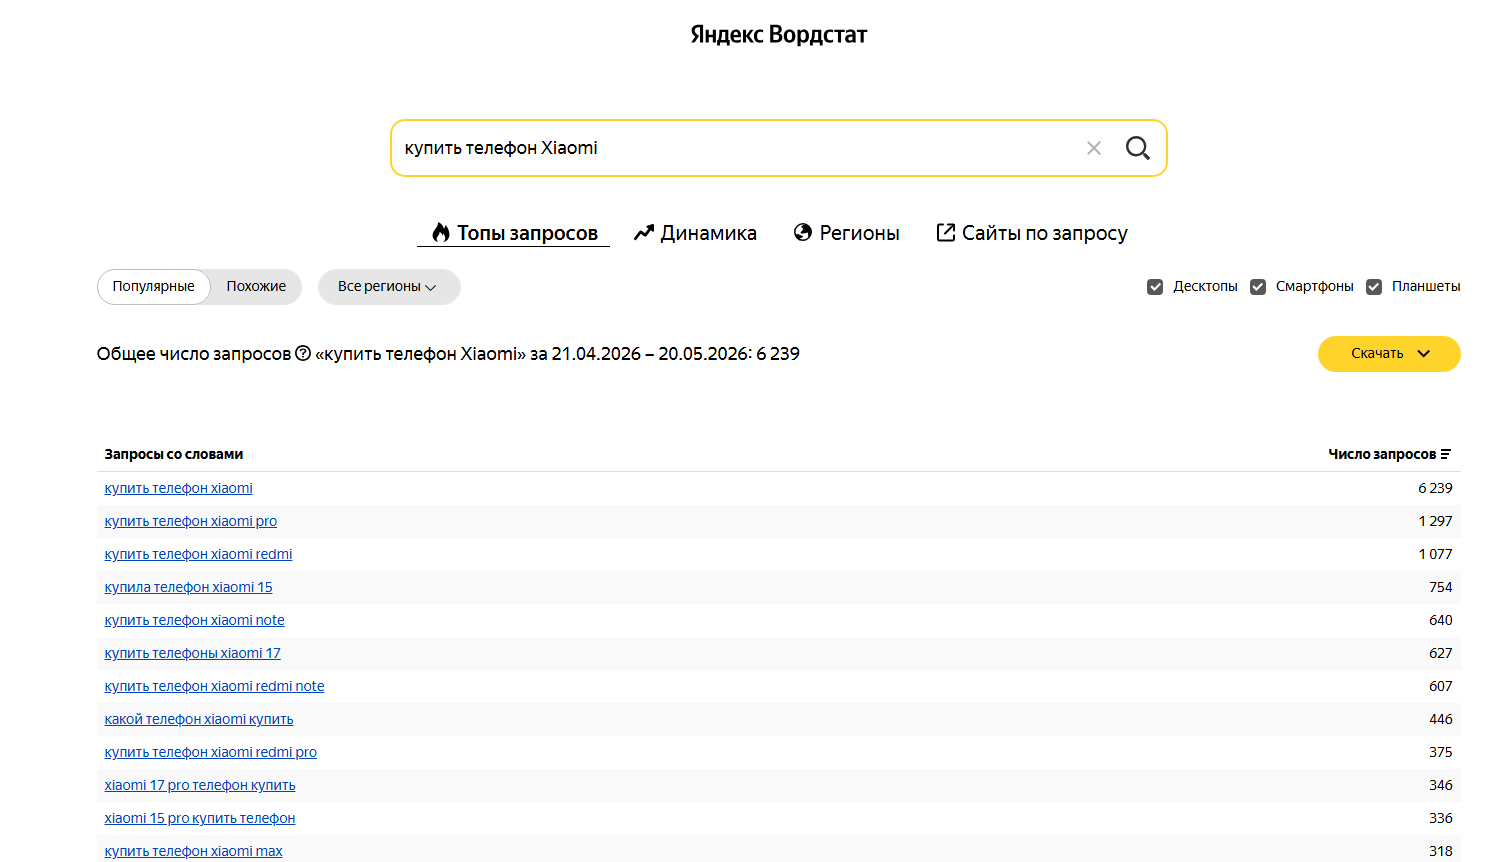Screen dimensions: 1512x862
Task: Click the count value 346
Action: [x=1441, y=785]
